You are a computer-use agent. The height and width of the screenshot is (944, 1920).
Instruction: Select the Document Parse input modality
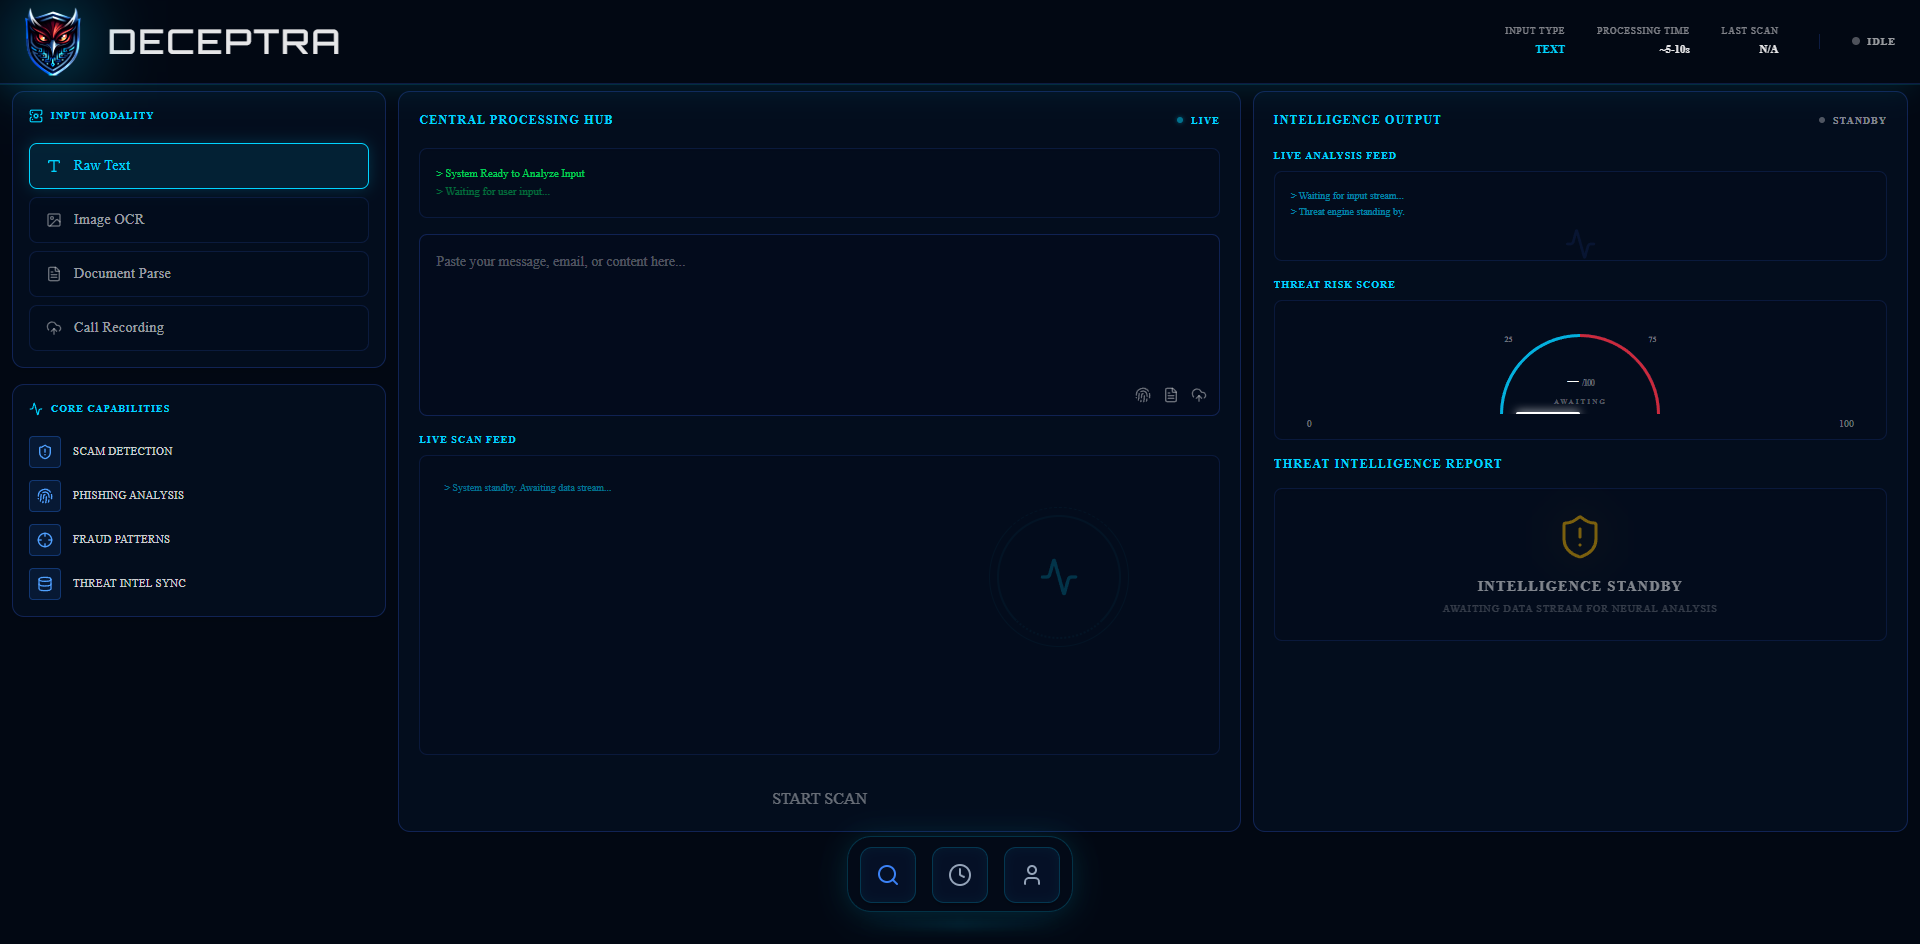(x=199, y=274)
